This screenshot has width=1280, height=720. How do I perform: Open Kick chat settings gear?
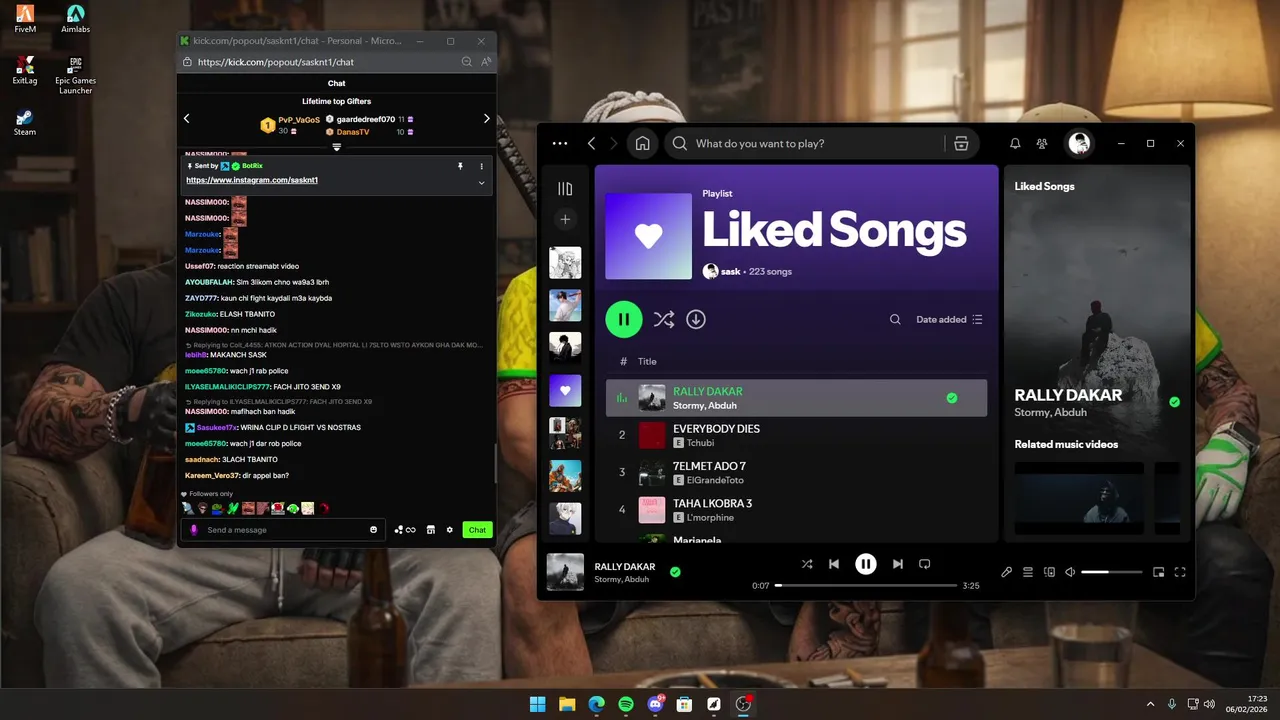click(x=450, y=530)
